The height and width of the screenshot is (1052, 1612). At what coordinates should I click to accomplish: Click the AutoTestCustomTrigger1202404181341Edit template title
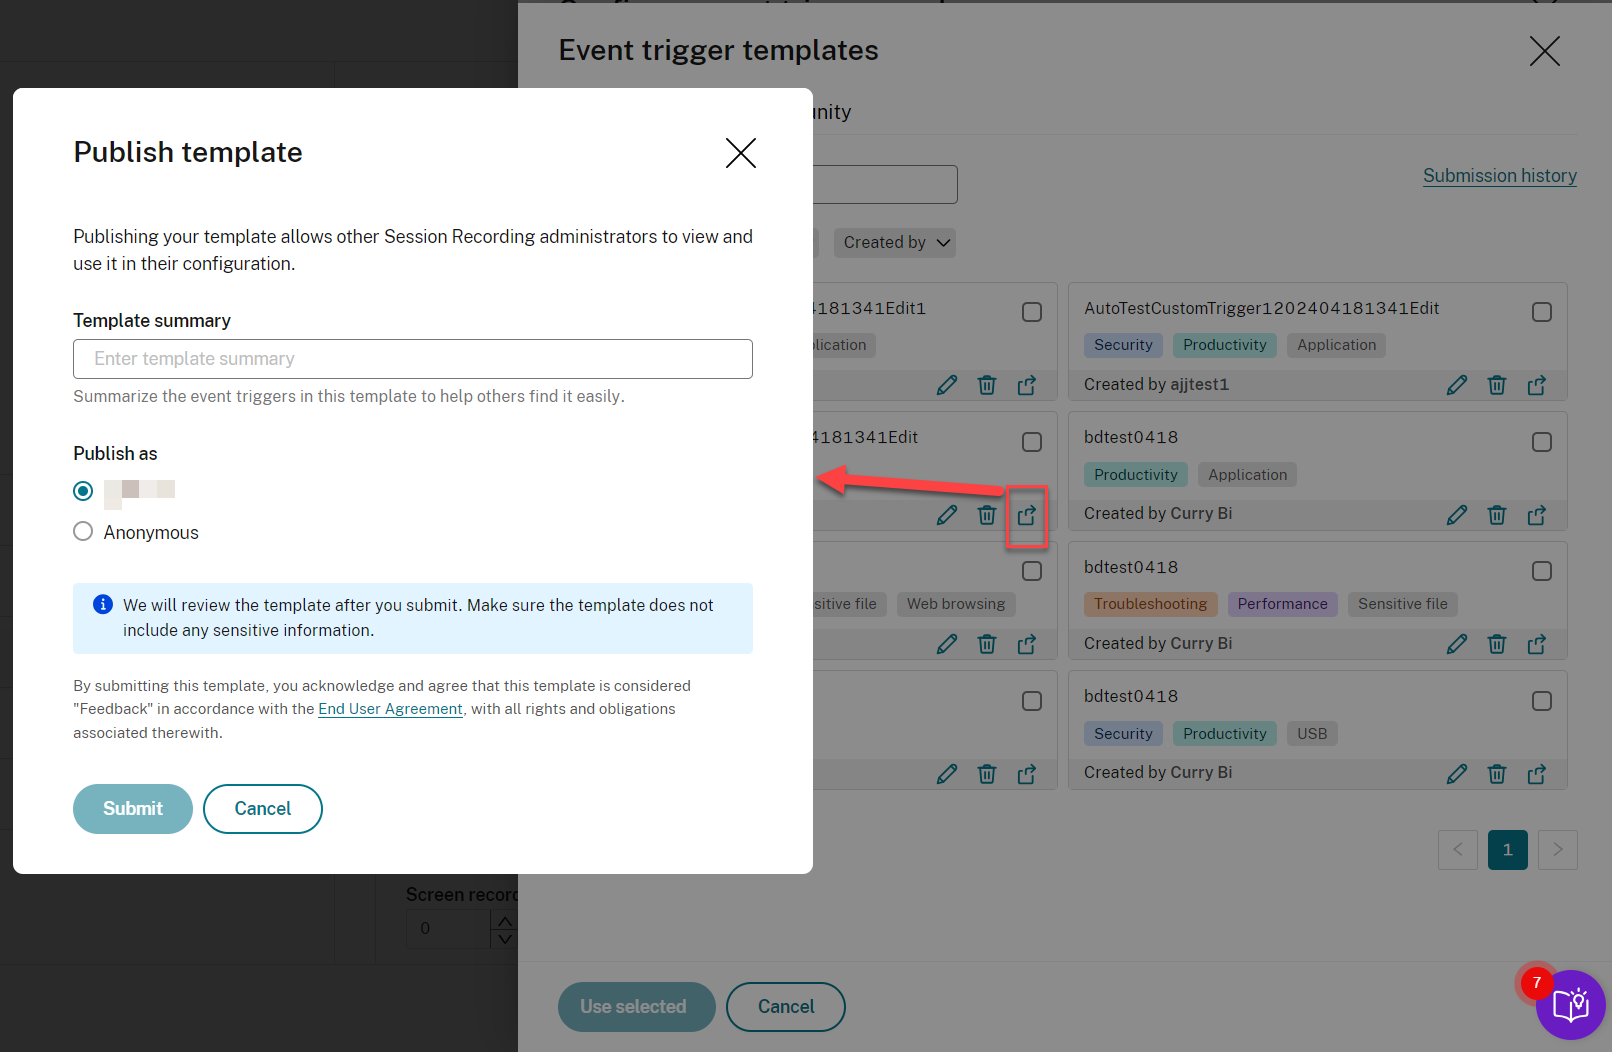(1262, 309)
